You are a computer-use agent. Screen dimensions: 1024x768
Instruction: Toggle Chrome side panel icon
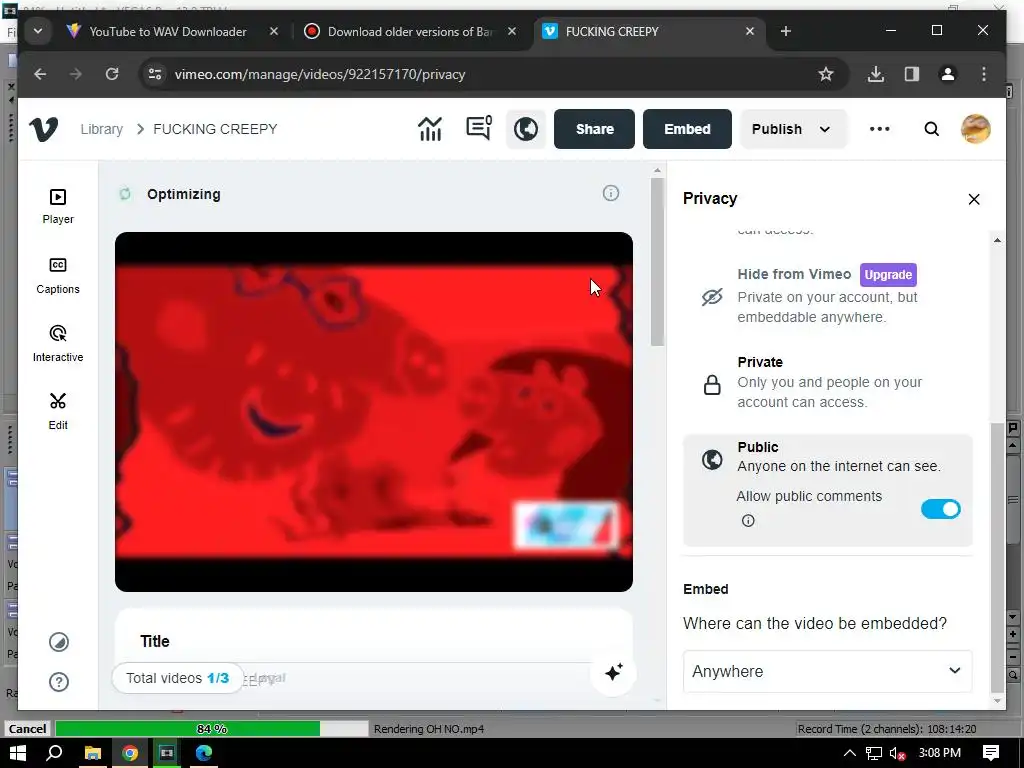pos(912,74)
